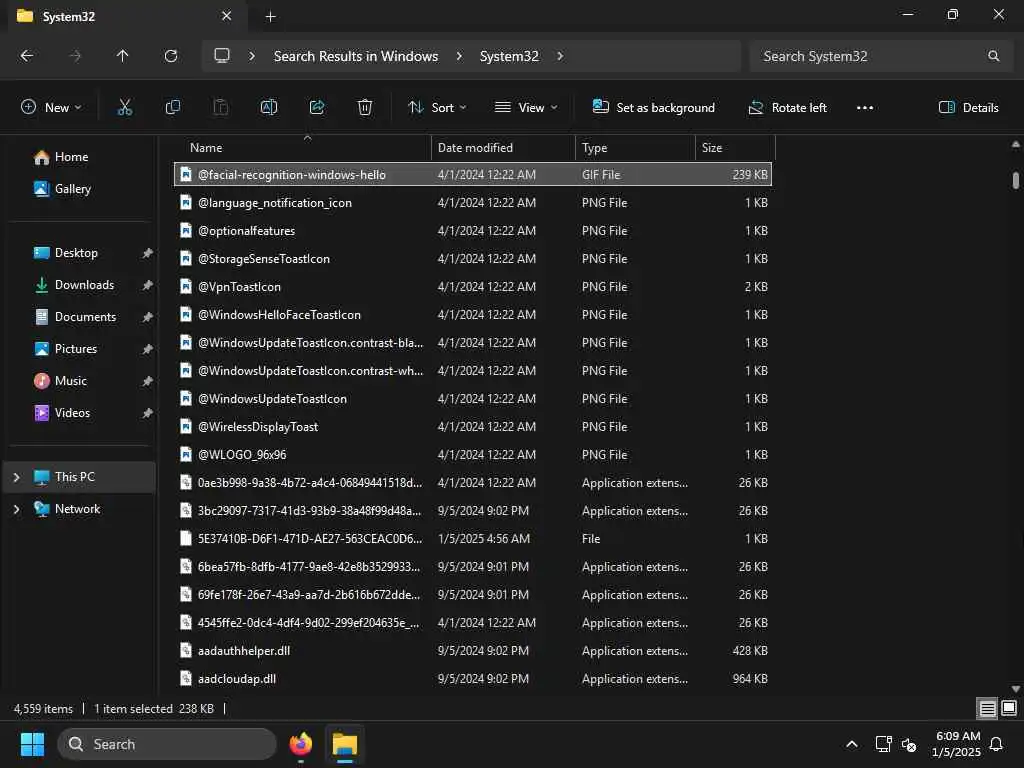Click the Paste clipboard icon
This screenshot has height=768, width=1024.
click(x=221, y=108)
